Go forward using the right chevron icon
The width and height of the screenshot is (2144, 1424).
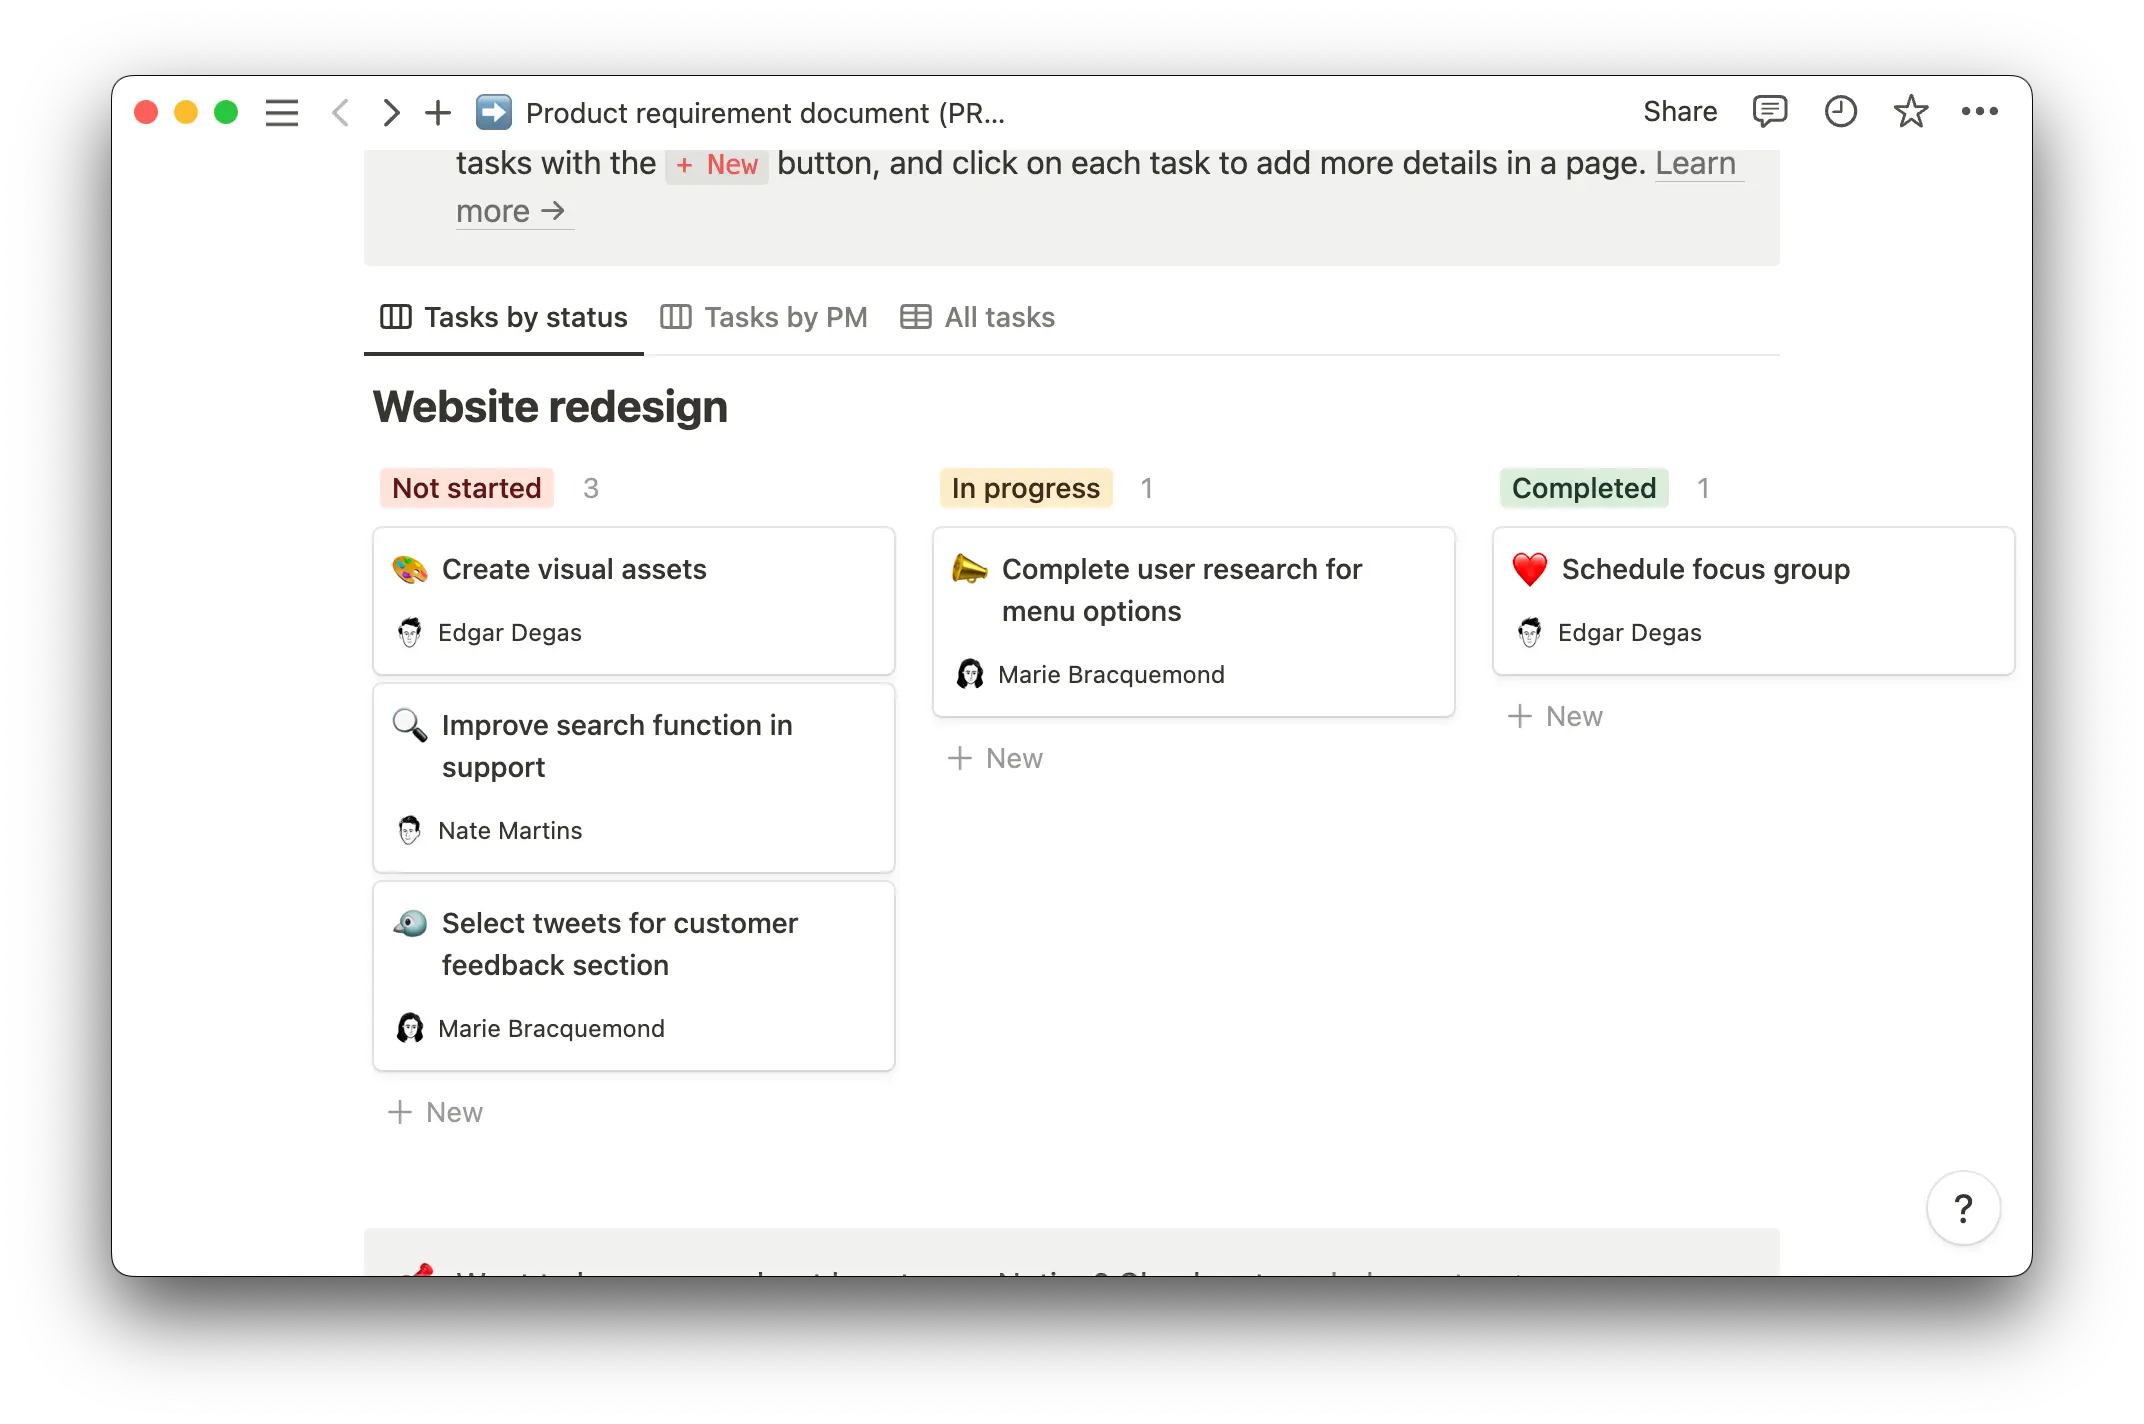click(390, 112)
